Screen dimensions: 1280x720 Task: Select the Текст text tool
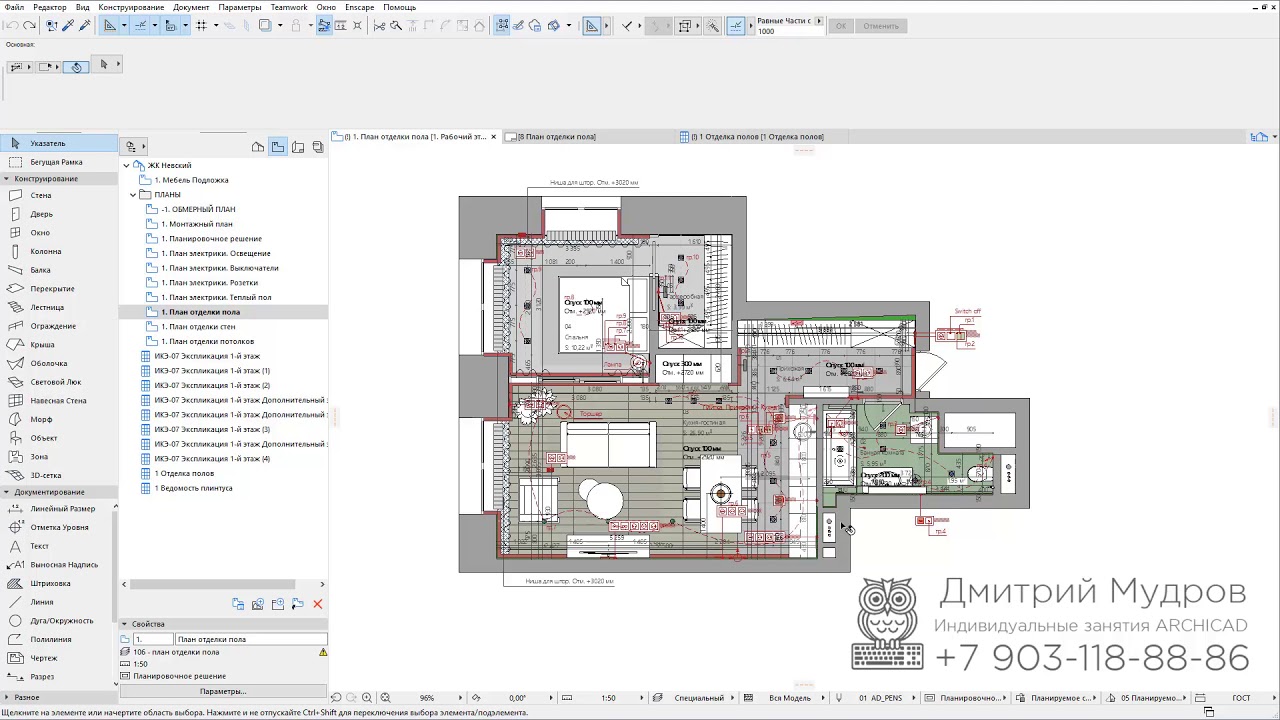pyautogui.click(x=58, y=546)
